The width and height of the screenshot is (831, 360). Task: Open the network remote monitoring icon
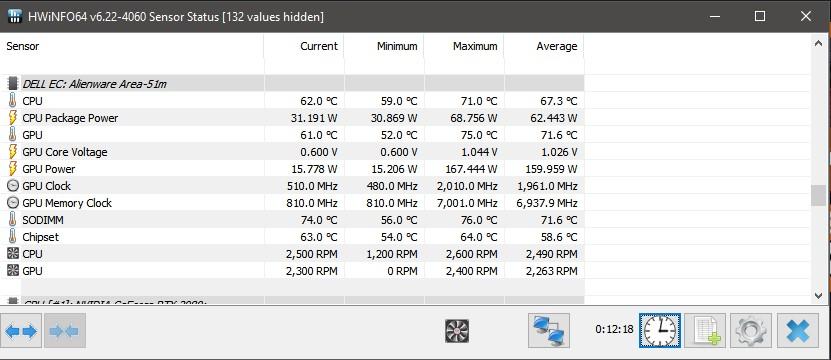click(549, 330)
